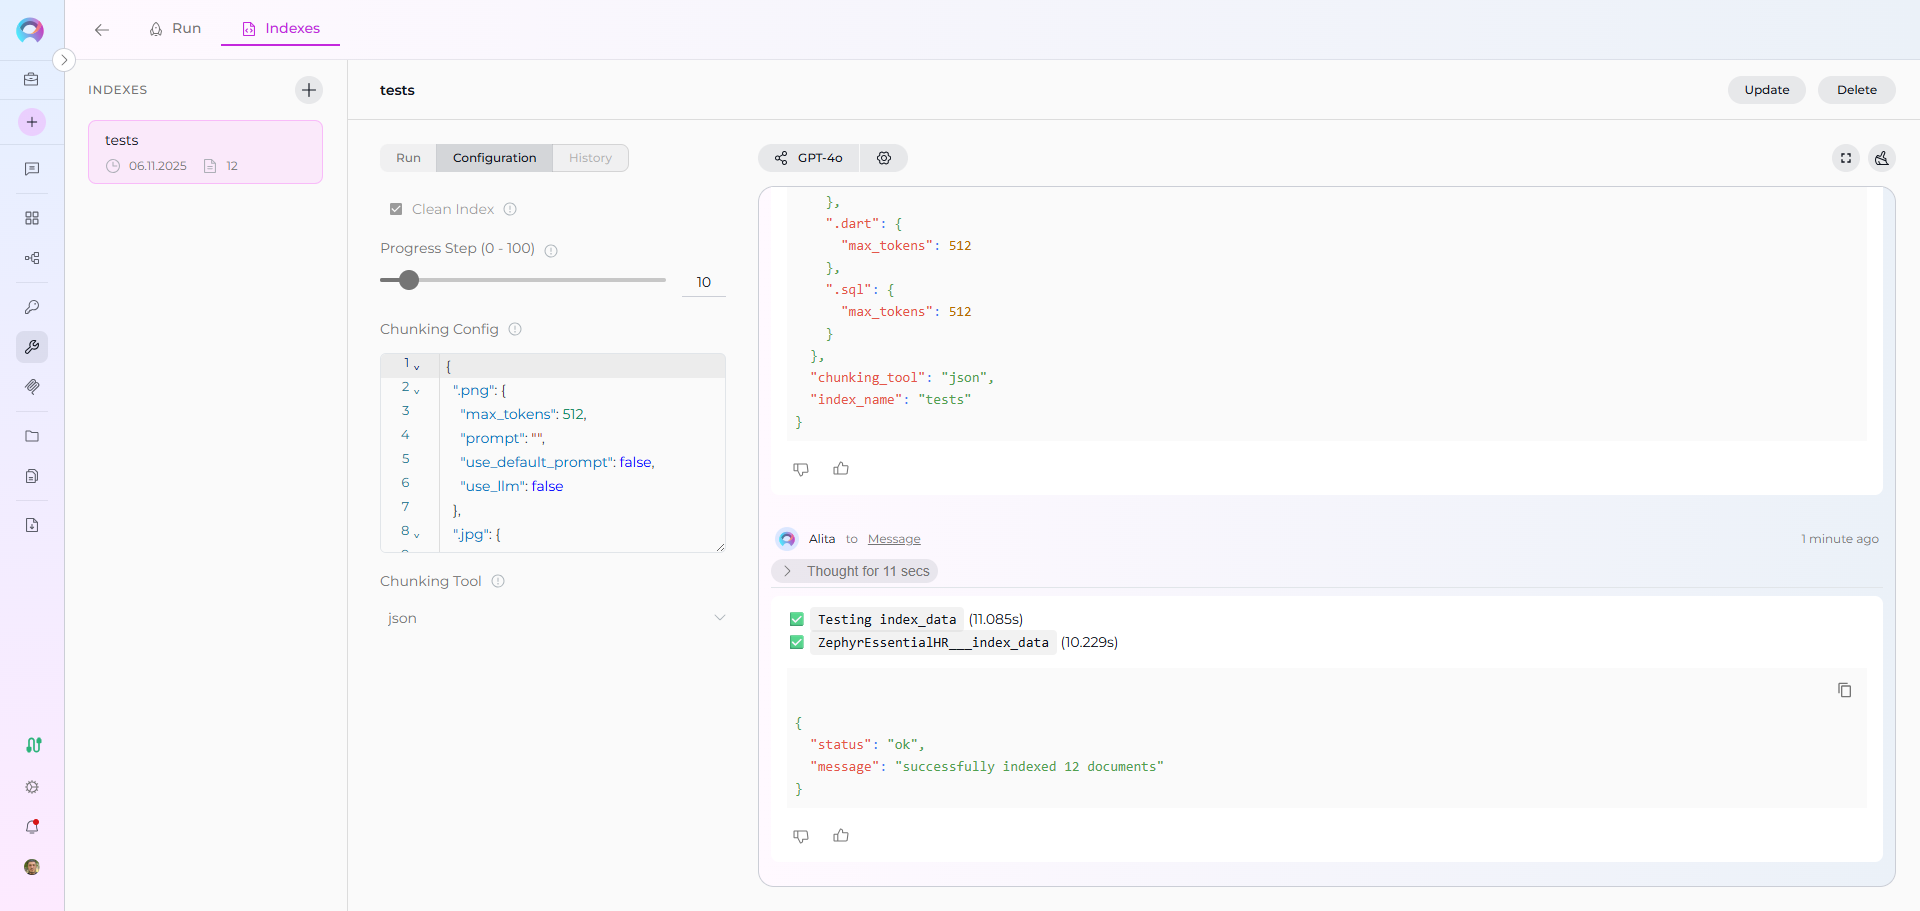
Task: Thumbs down the successfully indexed response
Action: 801,836
